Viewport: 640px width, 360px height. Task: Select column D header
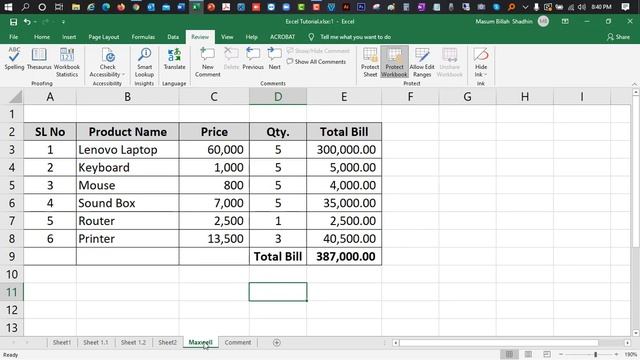(278, 97)
